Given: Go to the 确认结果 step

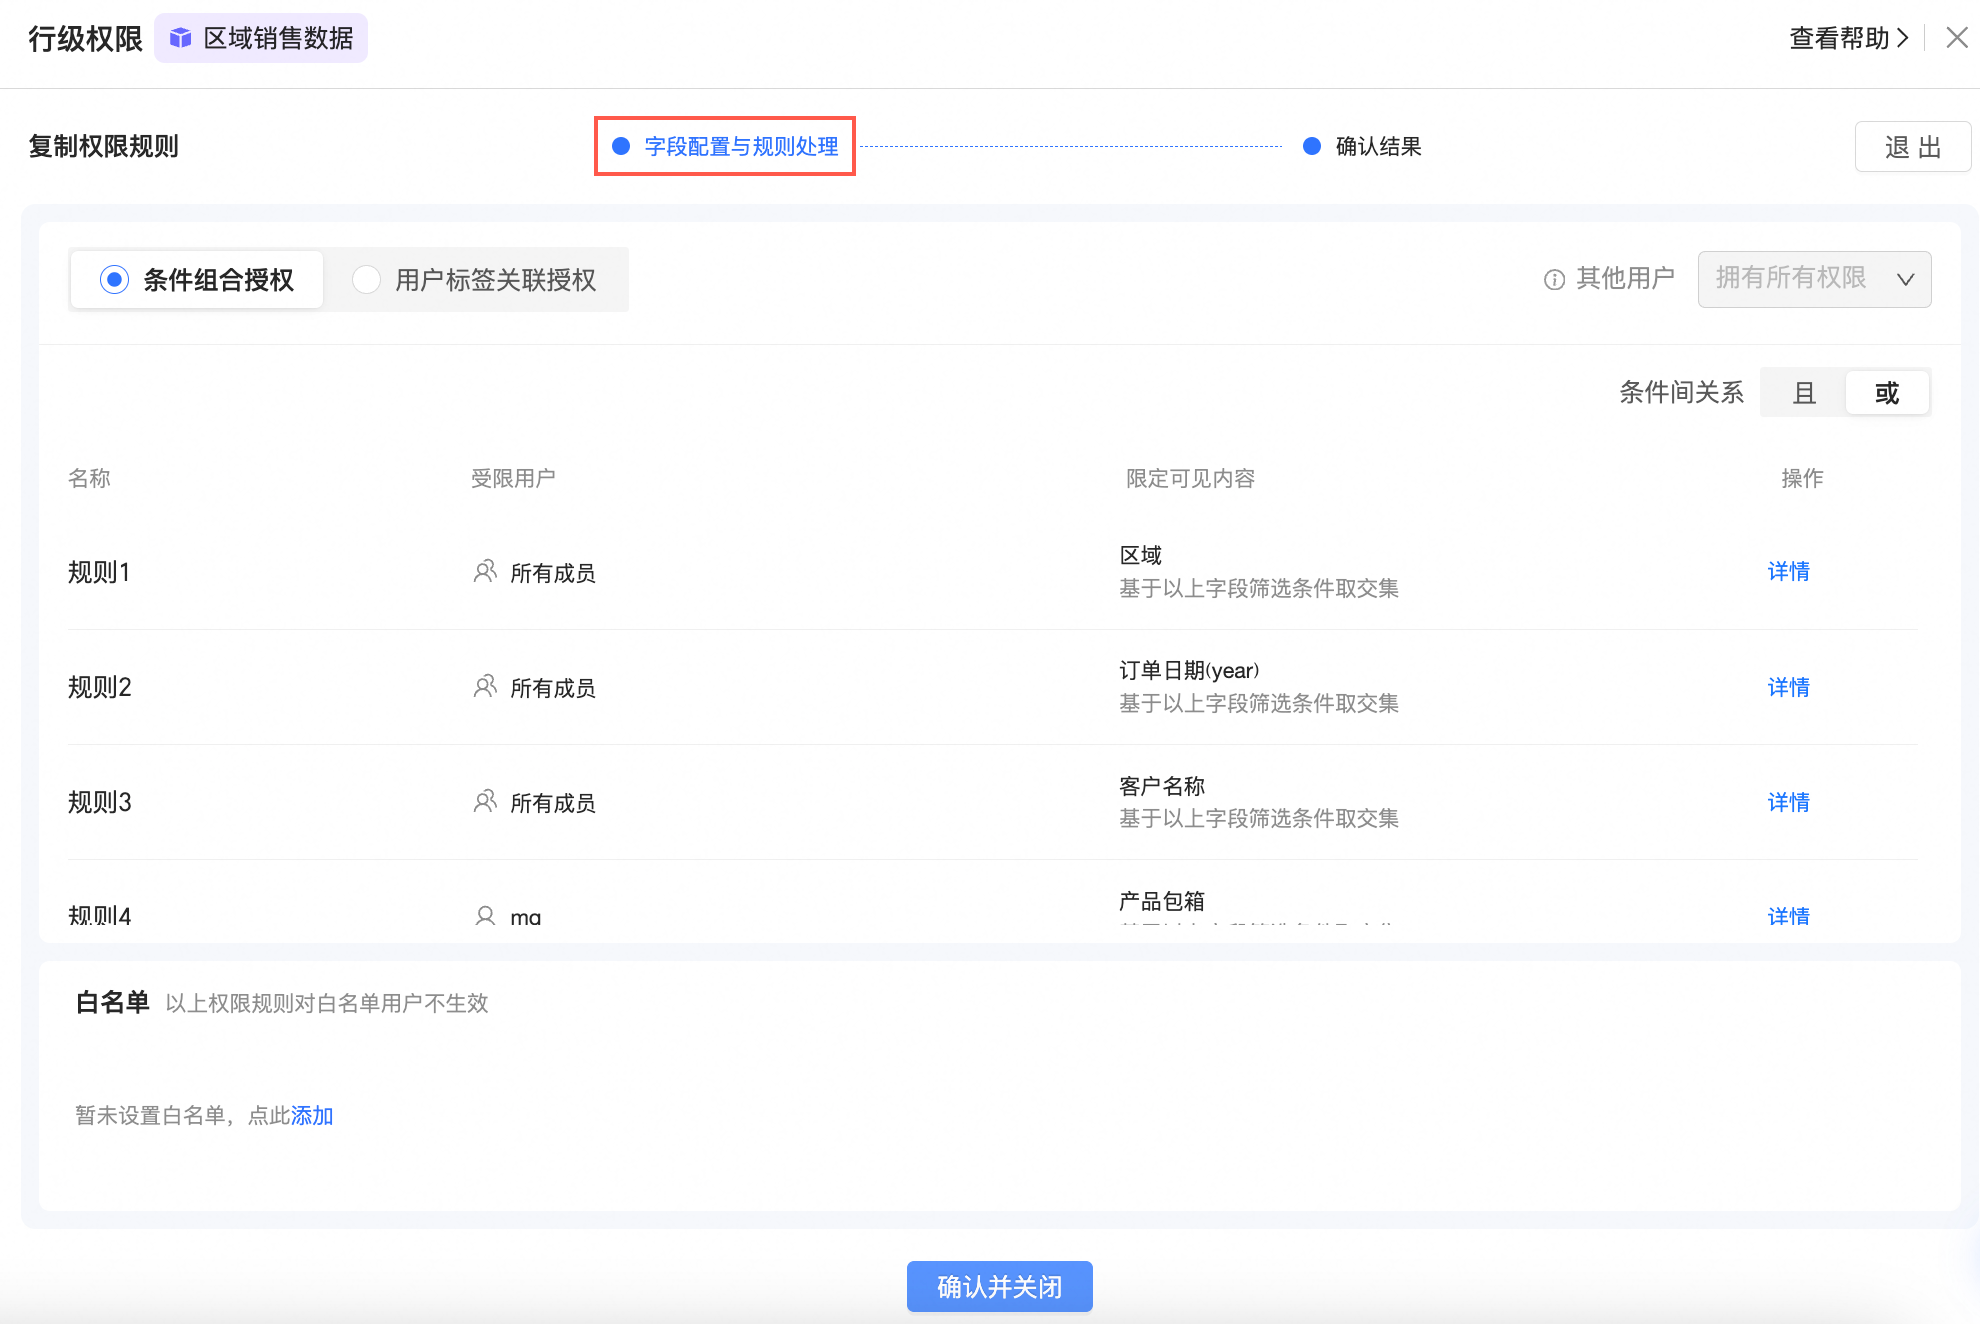Looking at the screenshot, I should pos(1377,147).
